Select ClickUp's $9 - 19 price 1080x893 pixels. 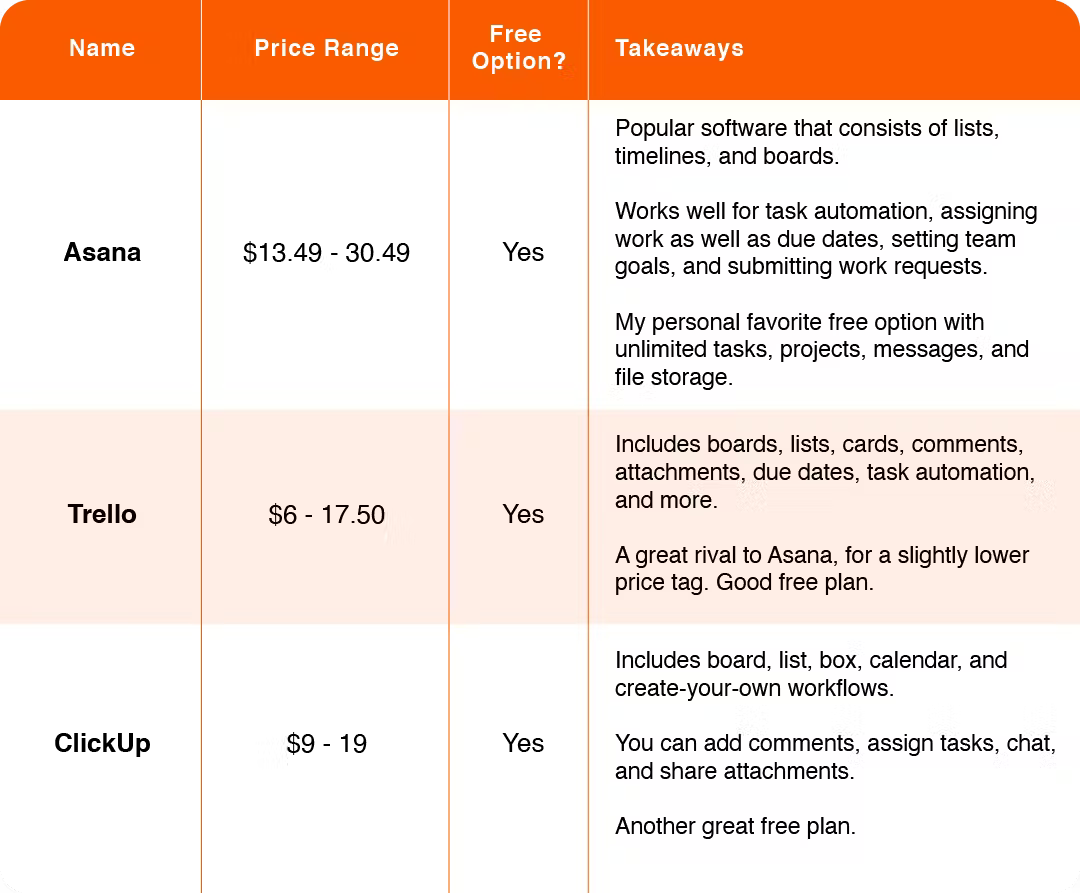[x=326, y=744]
